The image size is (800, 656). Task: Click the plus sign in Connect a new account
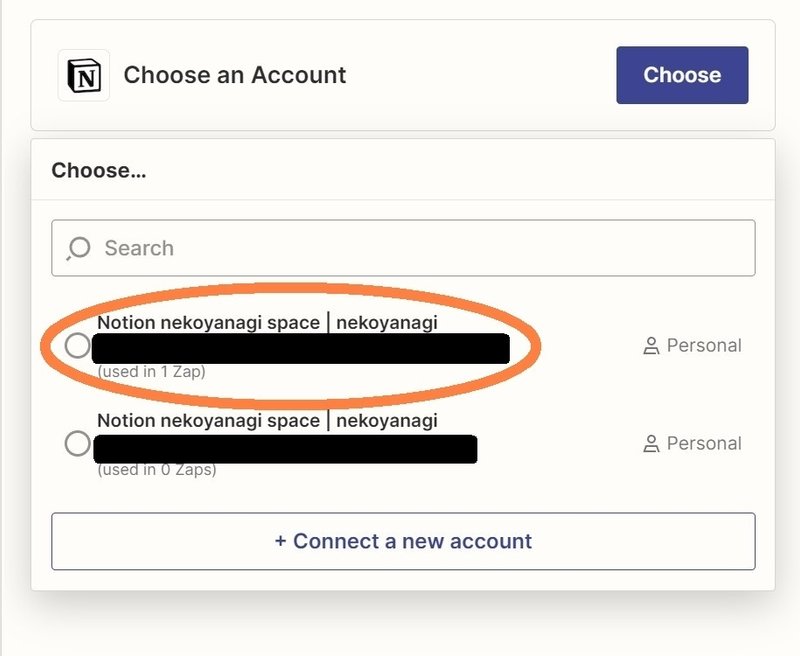[x=280, y=541]
